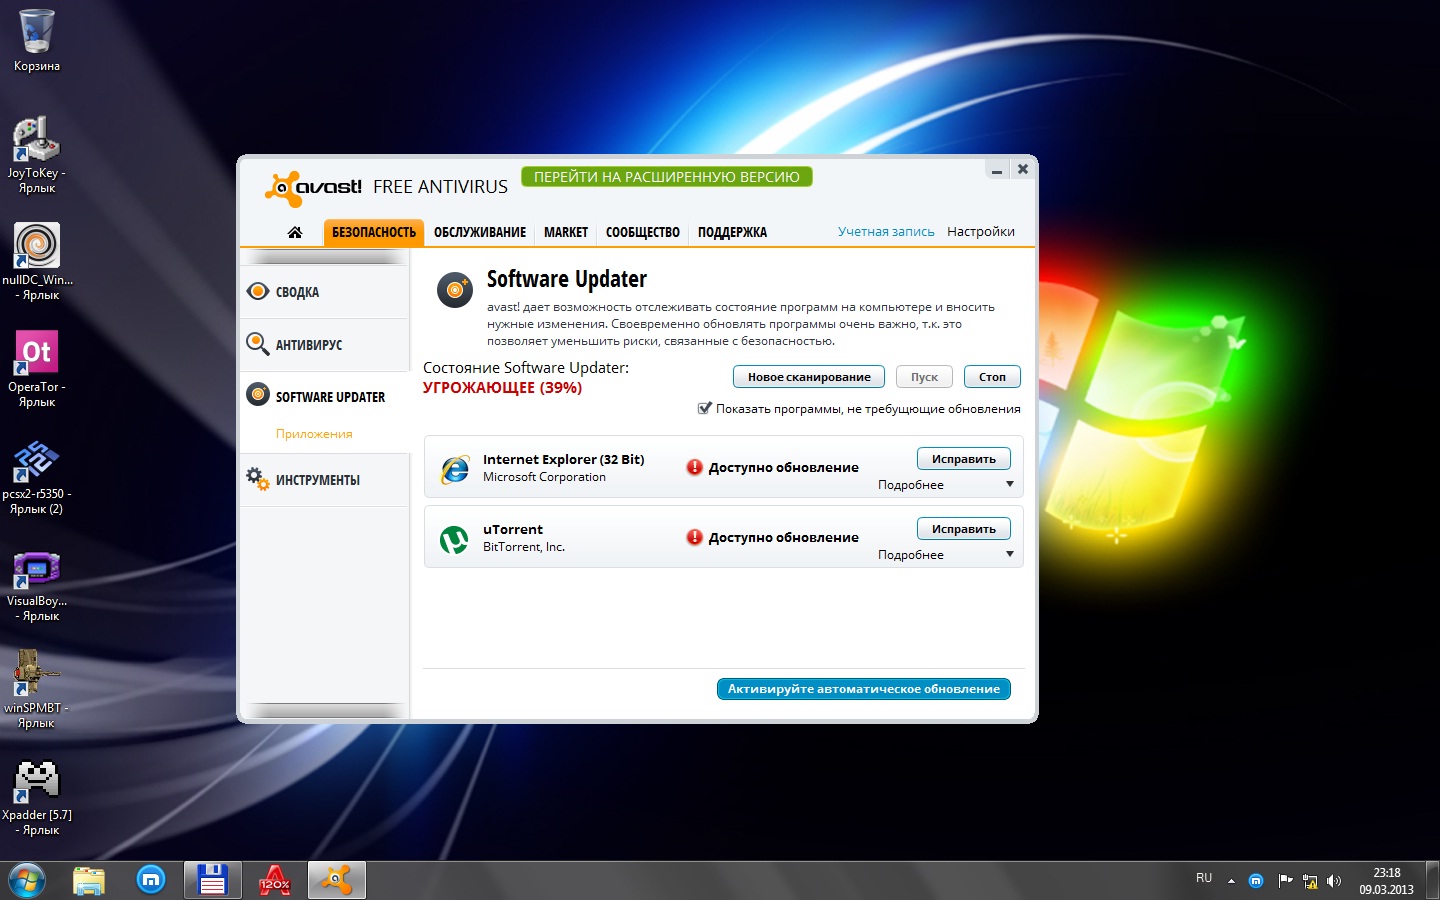The width and height of the screenshot is (1440, 900).
Task: Click the red alert icon for Internet Explorer
Action: [x=694, y=467]
